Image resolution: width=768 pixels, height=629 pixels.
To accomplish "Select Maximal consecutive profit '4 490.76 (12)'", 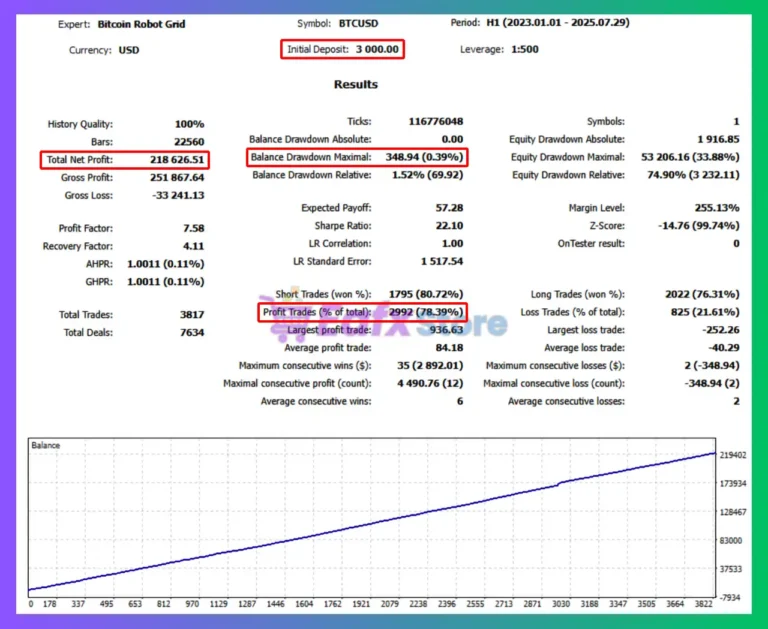I will pos(430,384).
